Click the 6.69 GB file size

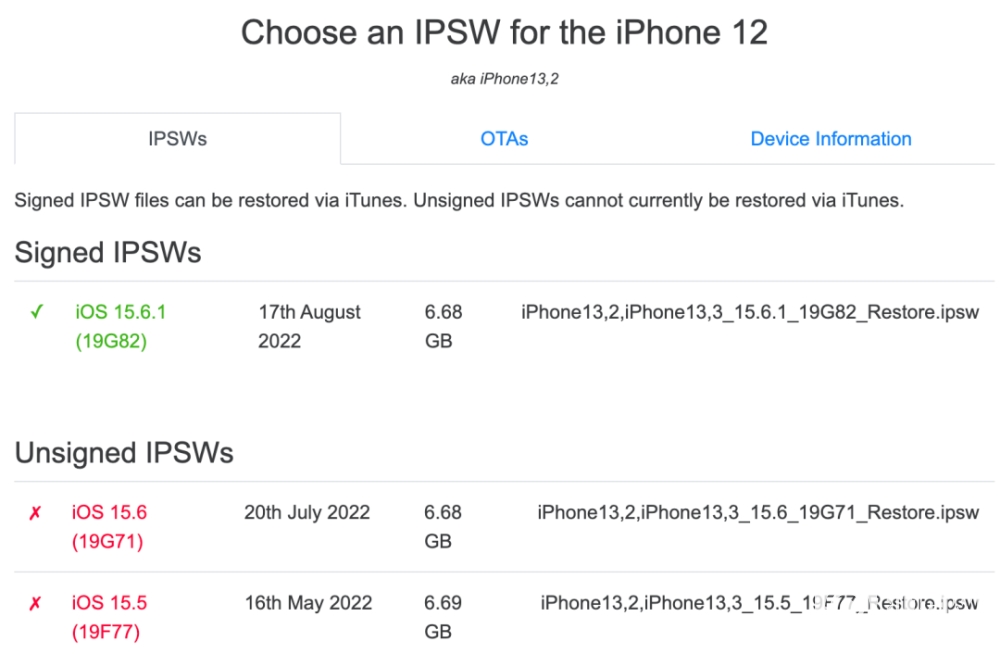(x=443, y=617)
